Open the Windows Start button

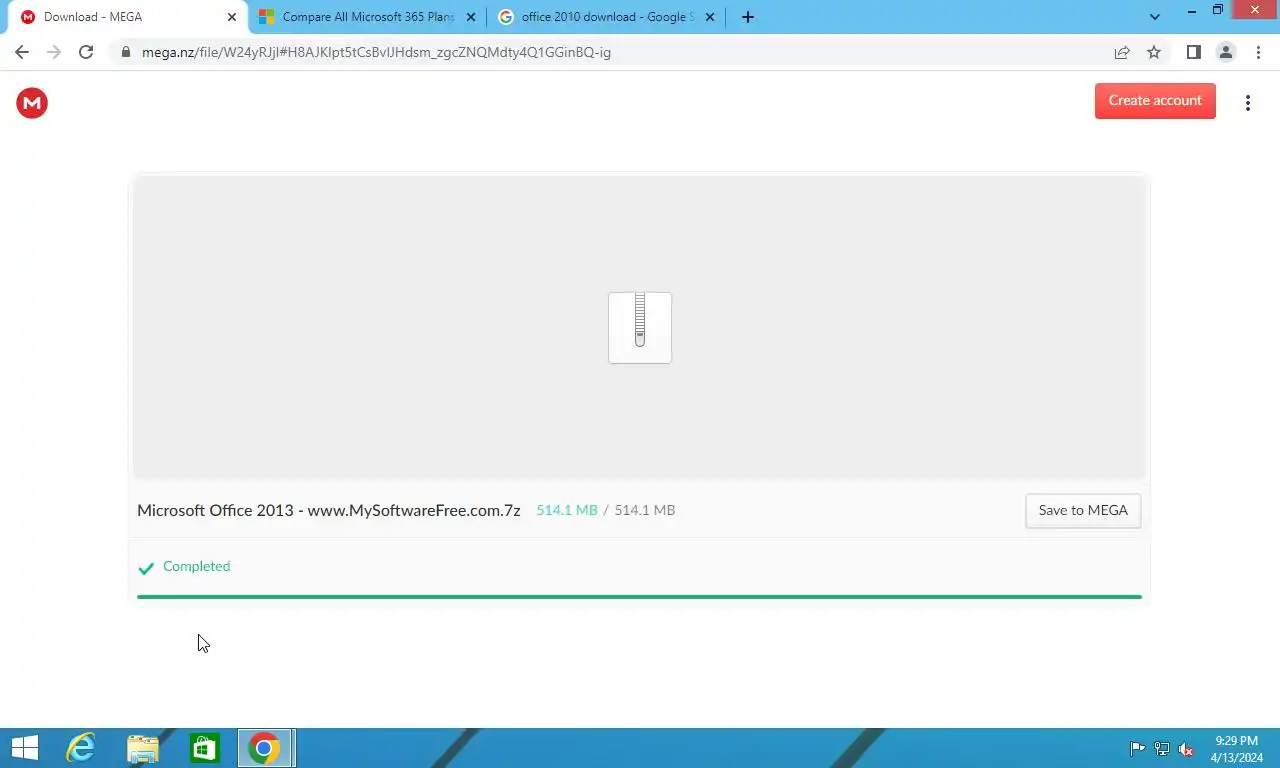click(24, 748)
